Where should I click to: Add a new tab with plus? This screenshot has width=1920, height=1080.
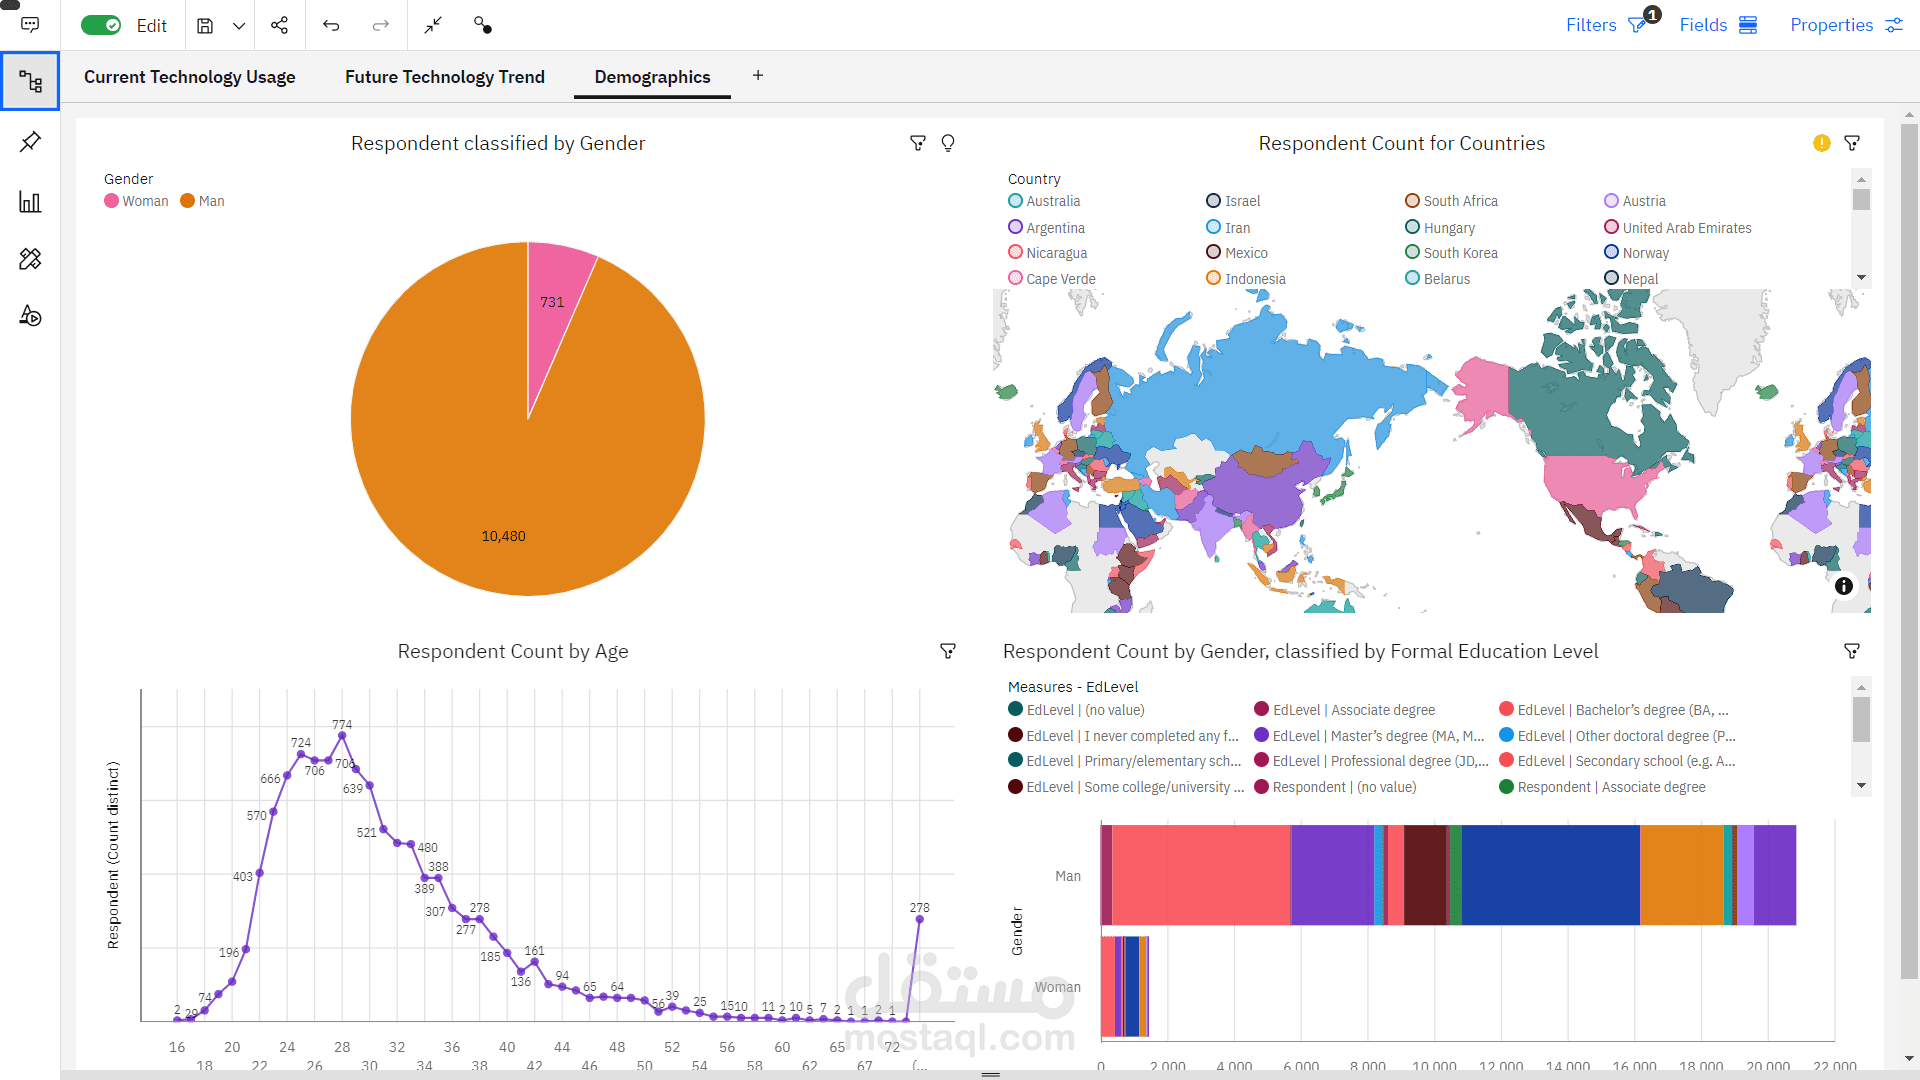758,75
